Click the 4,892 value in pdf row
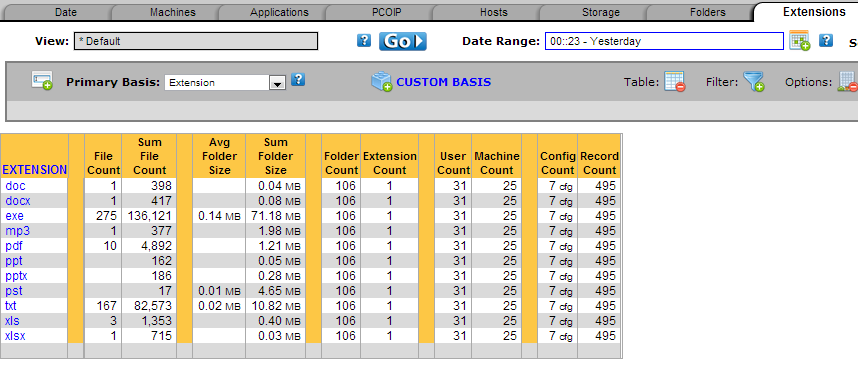The height and width of the screenshot is (373, 858). click(156, 246)
